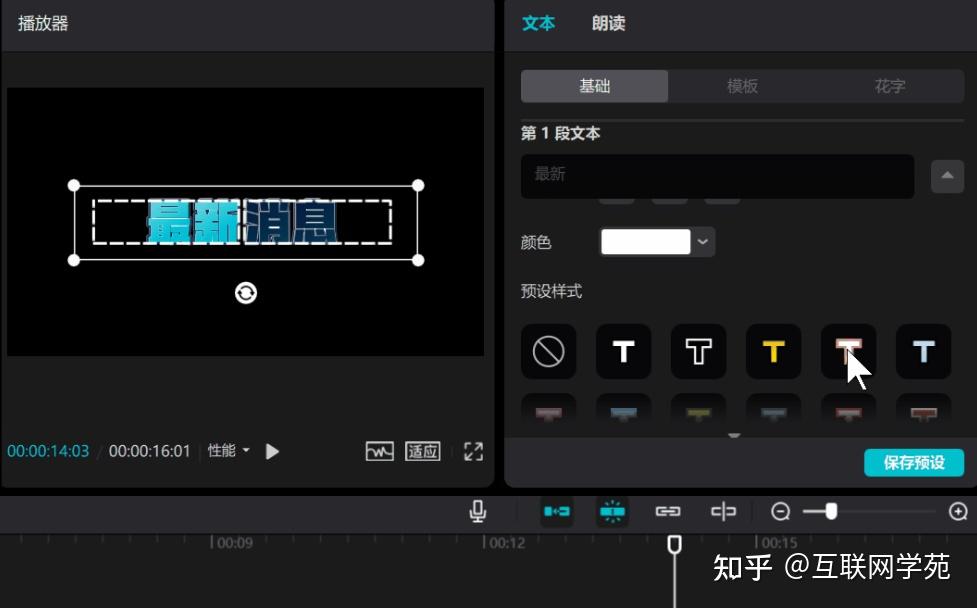The height and width of the screenshot is (608, 977).
Task: Zoom in the timeline with the plus magnifier
Action: click(958, 511)
